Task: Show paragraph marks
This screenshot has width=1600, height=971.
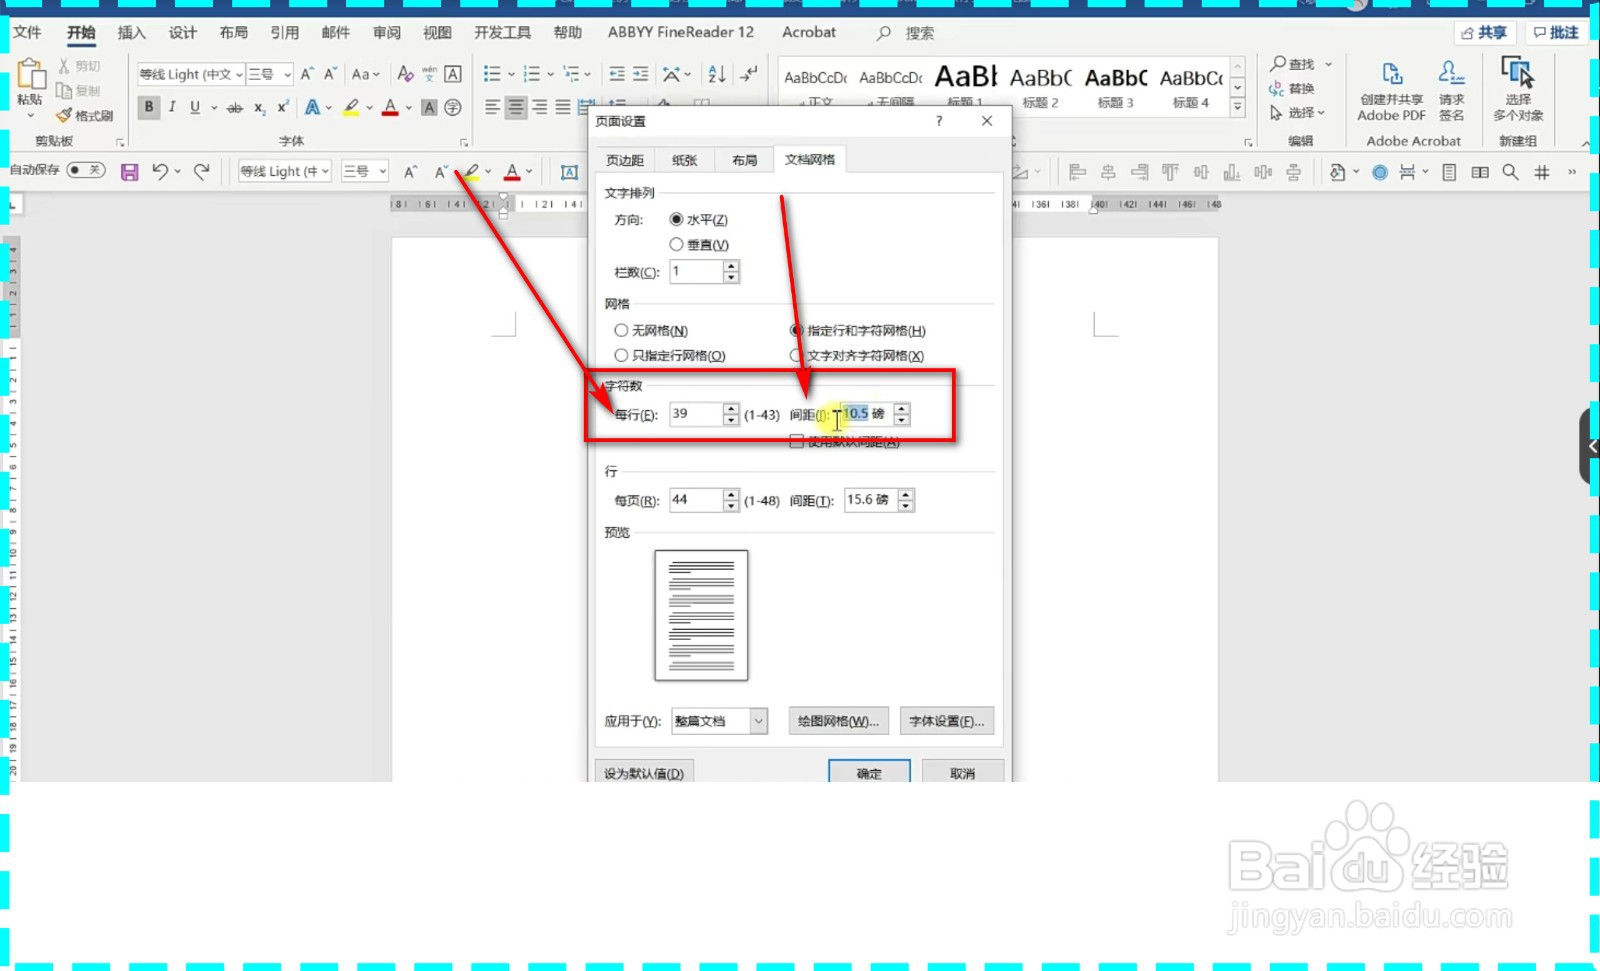Action: 749,74
